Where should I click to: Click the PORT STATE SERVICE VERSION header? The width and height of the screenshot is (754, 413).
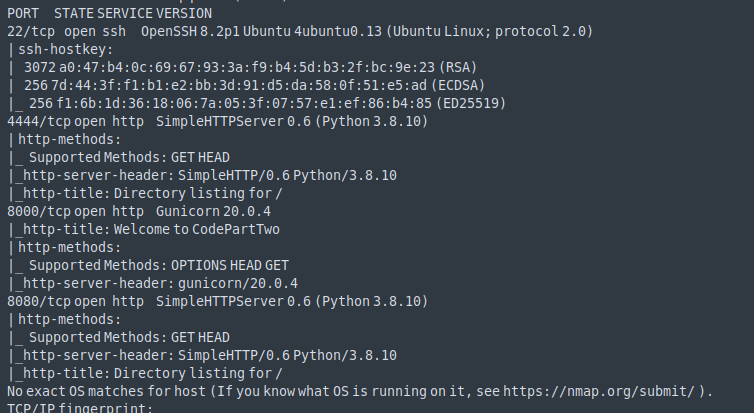(109, 13)
